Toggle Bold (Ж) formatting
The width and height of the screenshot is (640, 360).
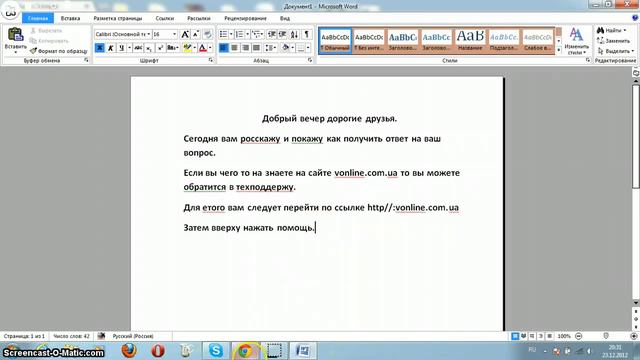tap(99, 48)
